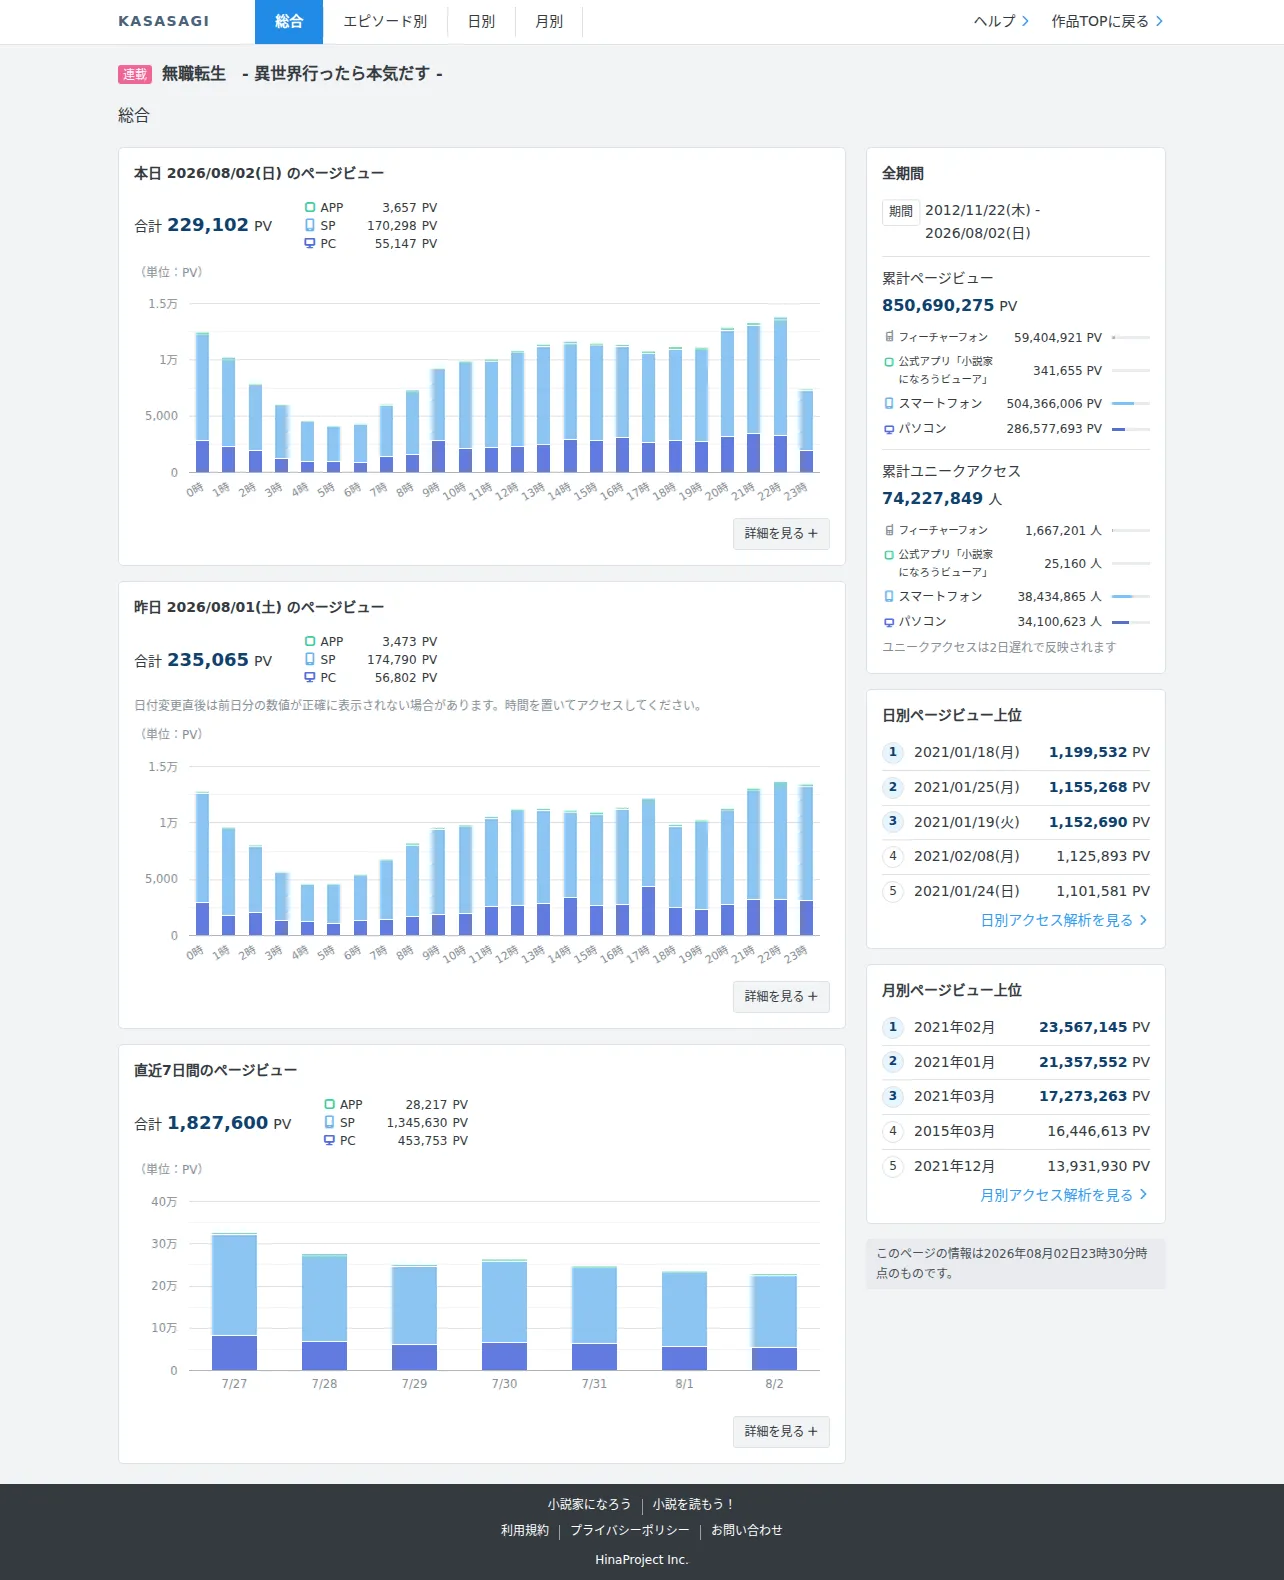Click the rank 1 badge in daily pageview ranking
The height and width of the screenshot is (1580, 1284).
(893, 752)
